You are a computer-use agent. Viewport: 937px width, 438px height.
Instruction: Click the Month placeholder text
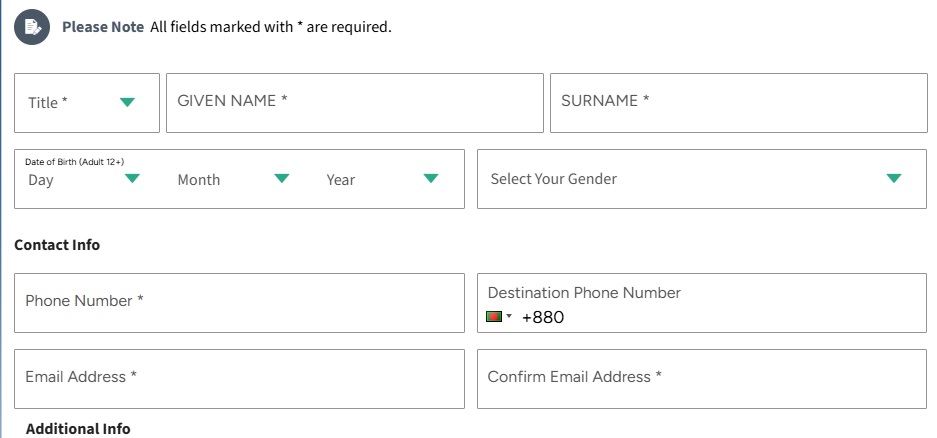[x=198, y=180]
